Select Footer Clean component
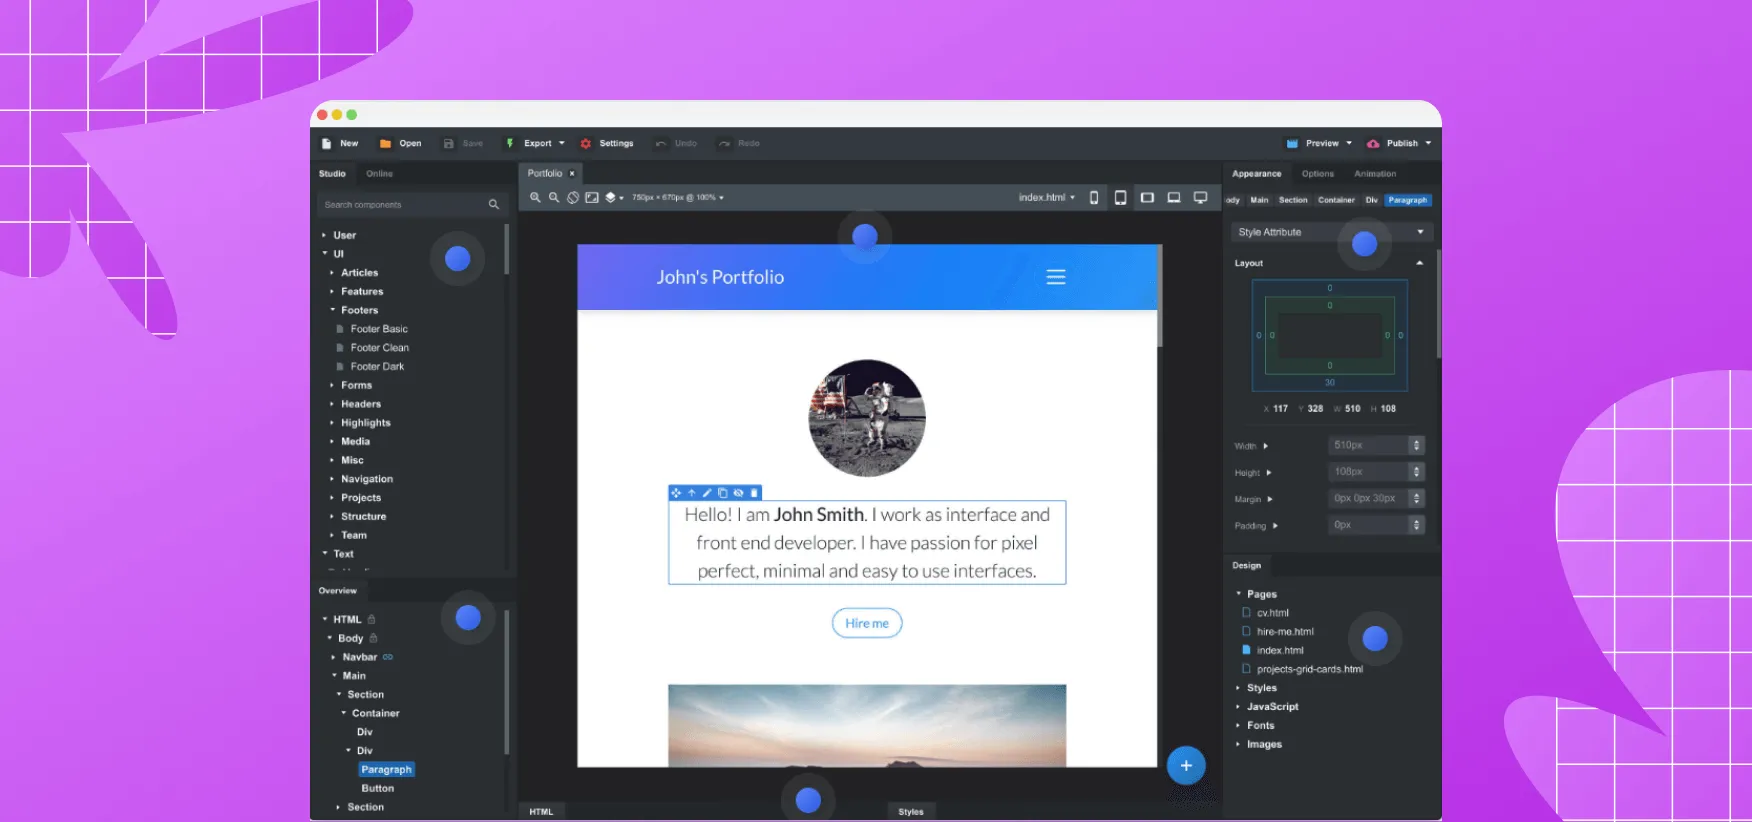The width and height of the screenshot is (1752, 822). tap(380, 348)
